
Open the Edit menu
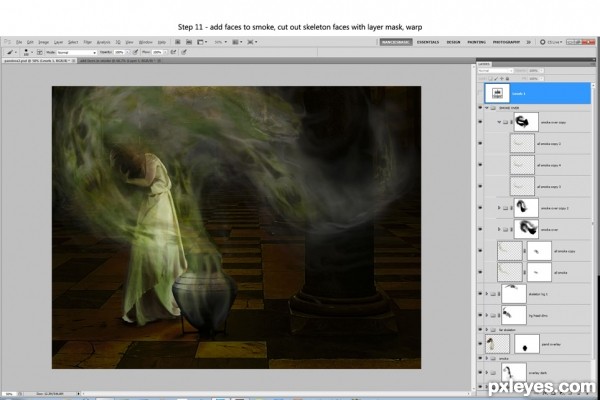[30, 42]
